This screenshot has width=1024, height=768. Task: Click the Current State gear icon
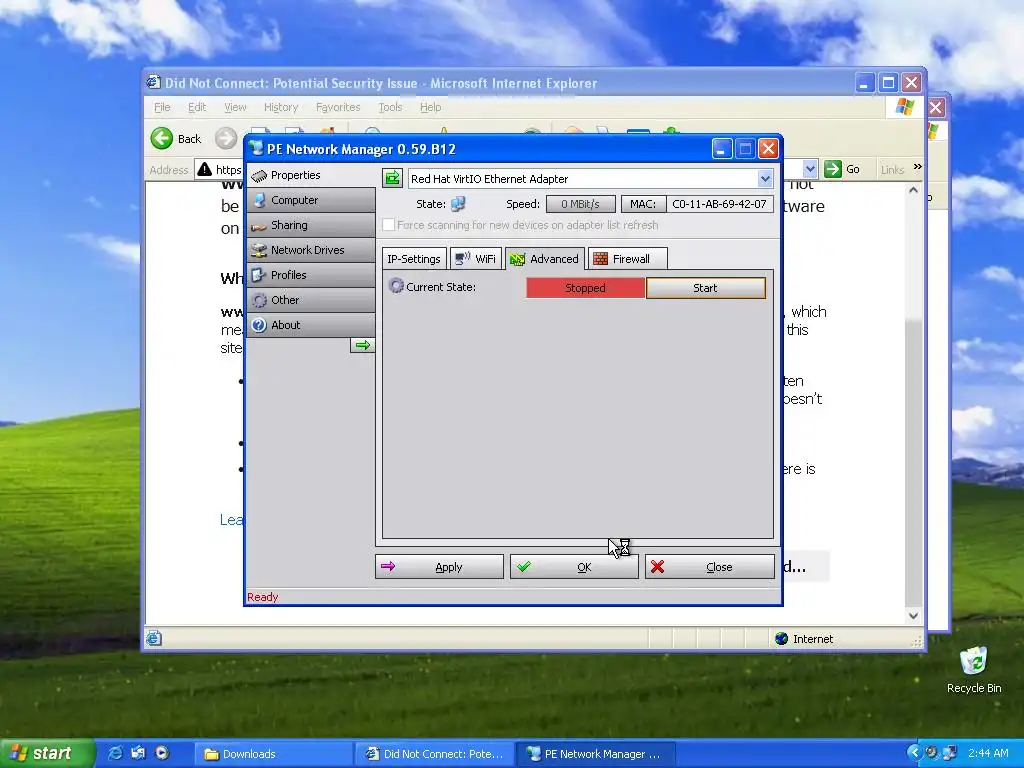(396, 286)
